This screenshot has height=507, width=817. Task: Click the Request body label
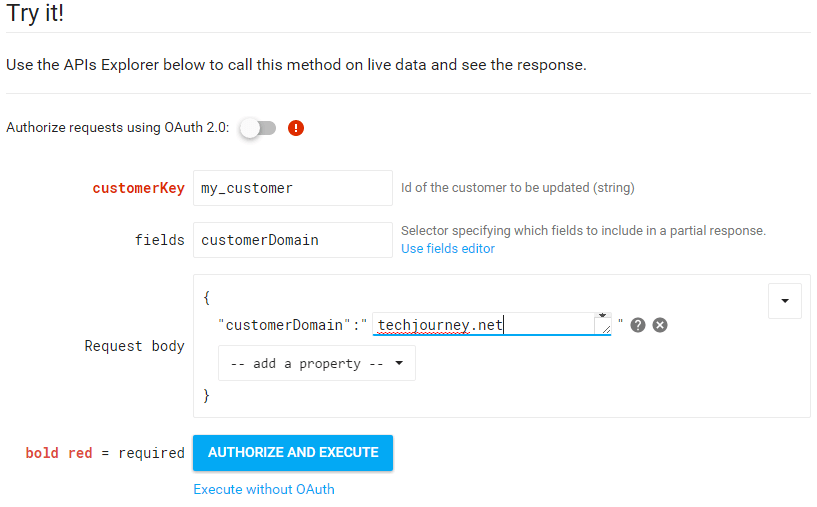click(x=134, y=346)
